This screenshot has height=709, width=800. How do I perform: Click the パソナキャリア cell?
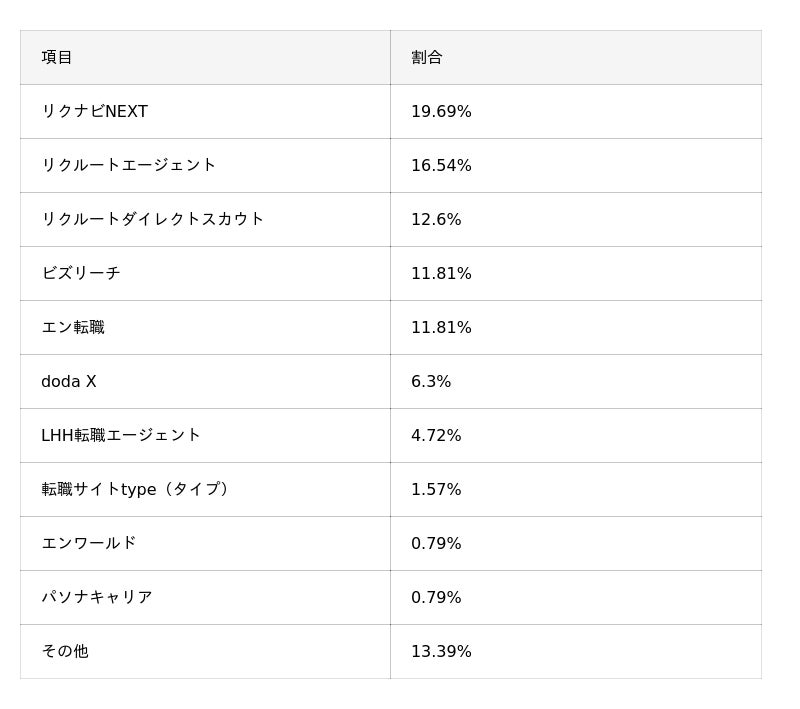97,597
